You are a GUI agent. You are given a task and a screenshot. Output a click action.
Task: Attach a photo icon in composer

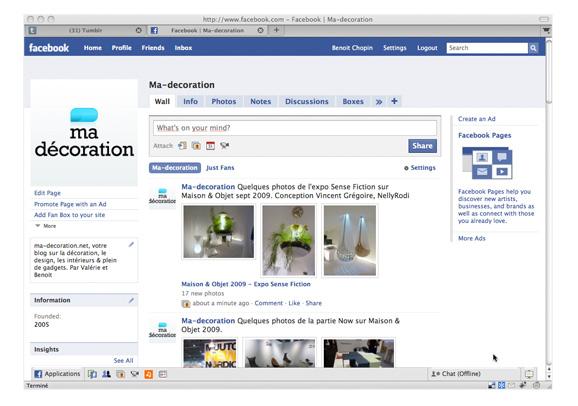(x=196, y=146)
